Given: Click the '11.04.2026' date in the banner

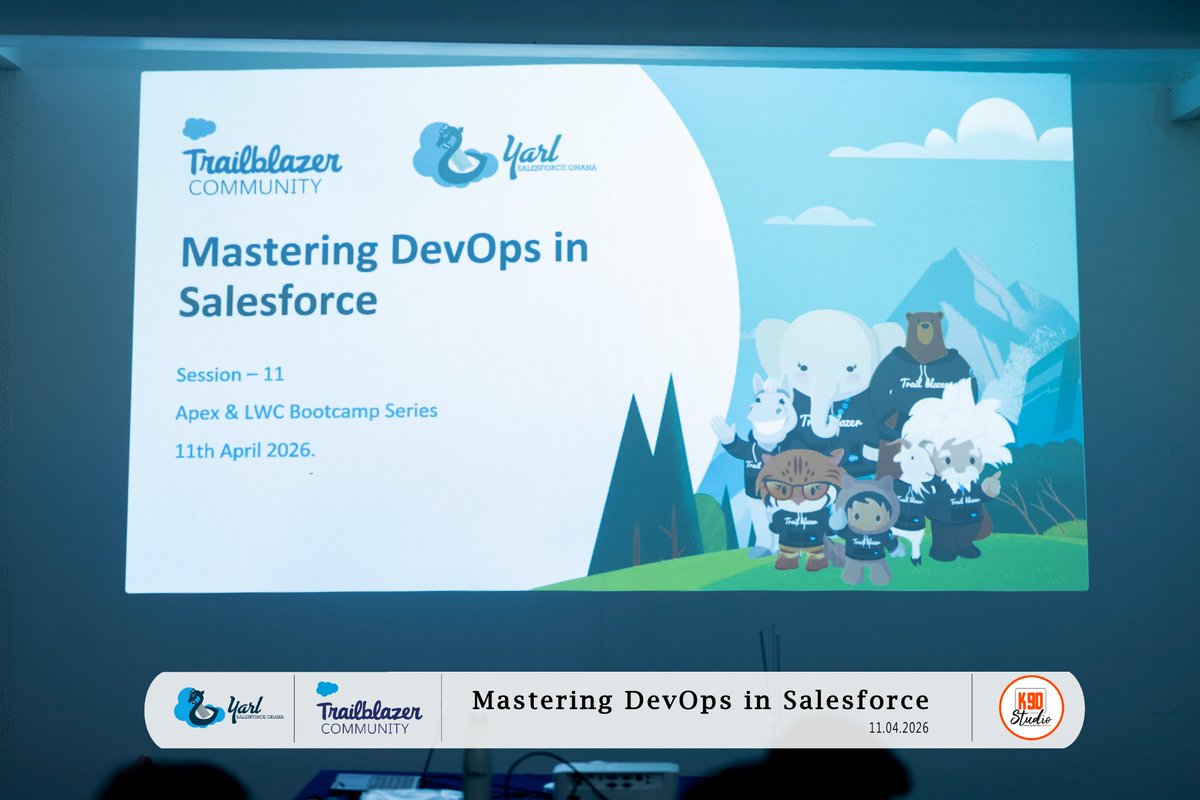Looking at the screenshot, I should click(x=898, y=728).
